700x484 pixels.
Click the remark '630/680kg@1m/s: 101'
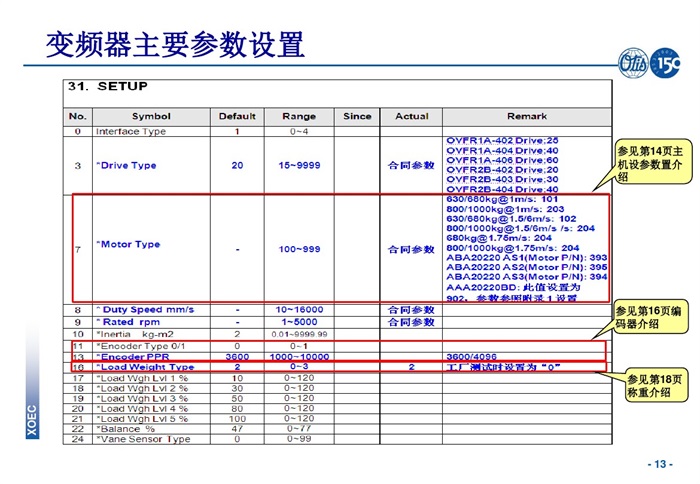click(x=502, y=199)
